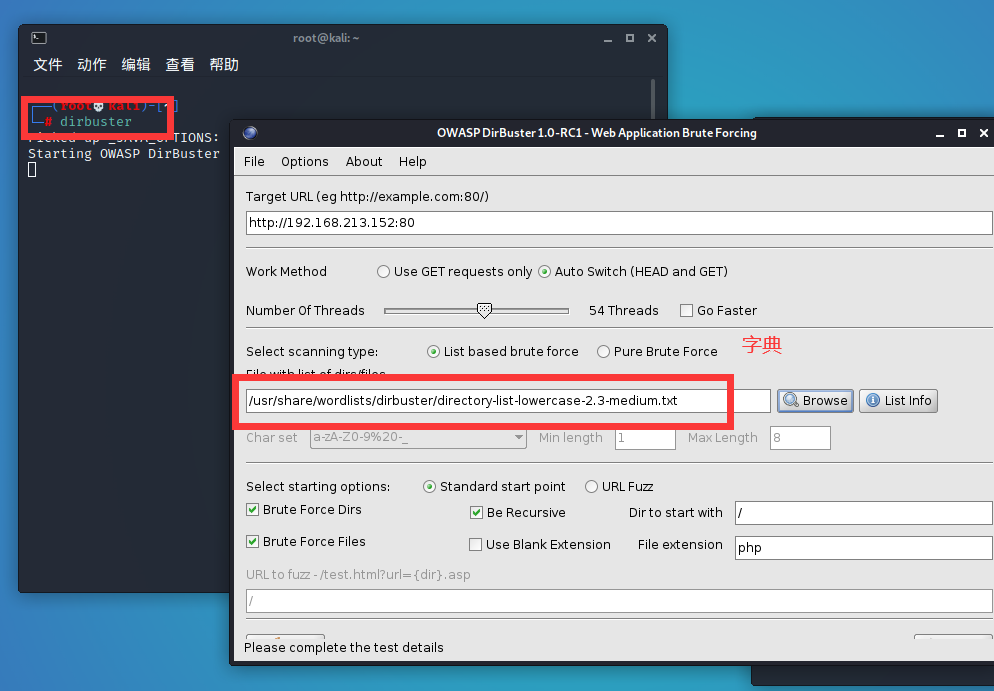Click the terminal window icon in titlebar
The width and height of the screenshot is (994, 691).
(x=39, y=38)
